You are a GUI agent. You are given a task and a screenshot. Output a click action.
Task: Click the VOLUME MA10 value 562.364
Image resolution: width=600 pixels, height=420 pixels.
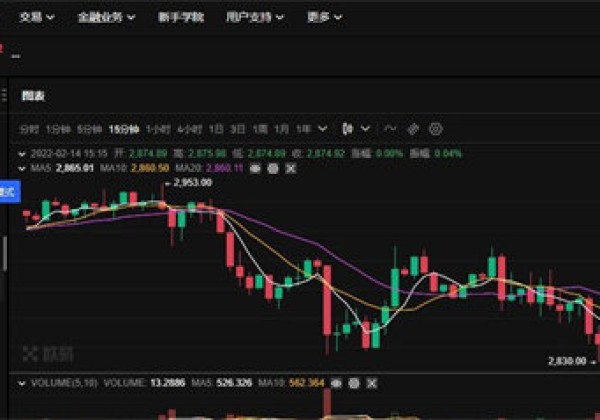pyautogui.click(x=306, y=383)
